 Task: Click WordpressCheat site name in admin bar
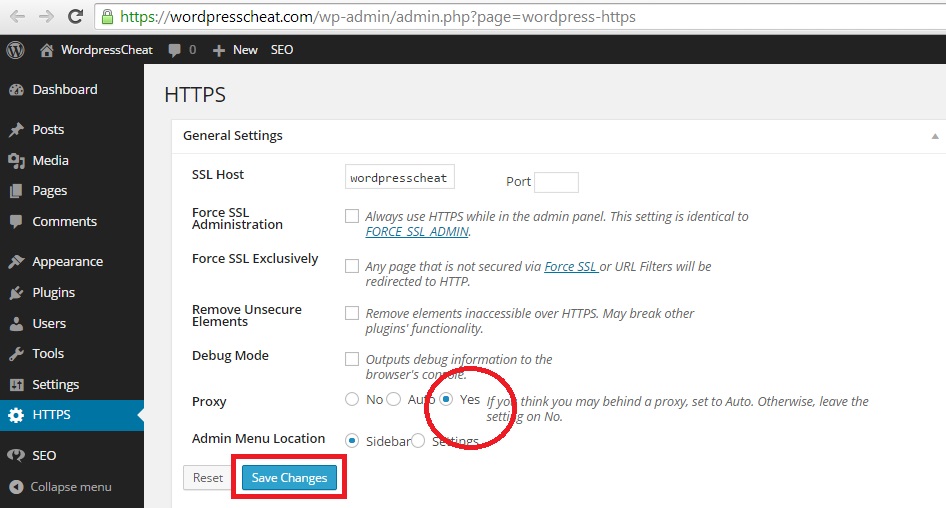tap(107, 50)
